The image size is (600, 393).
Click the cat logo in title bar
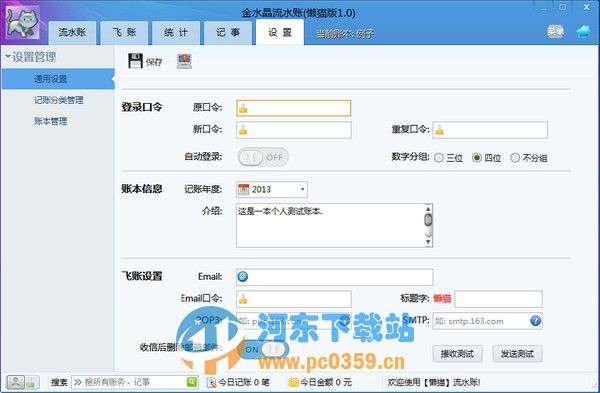pos(23,23)
